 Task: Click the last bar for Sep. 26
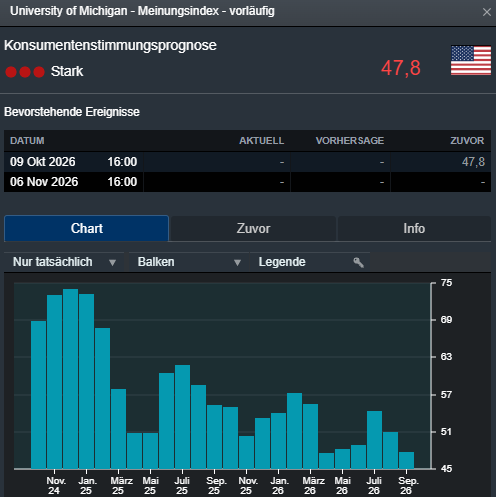(x=407, y=460)
